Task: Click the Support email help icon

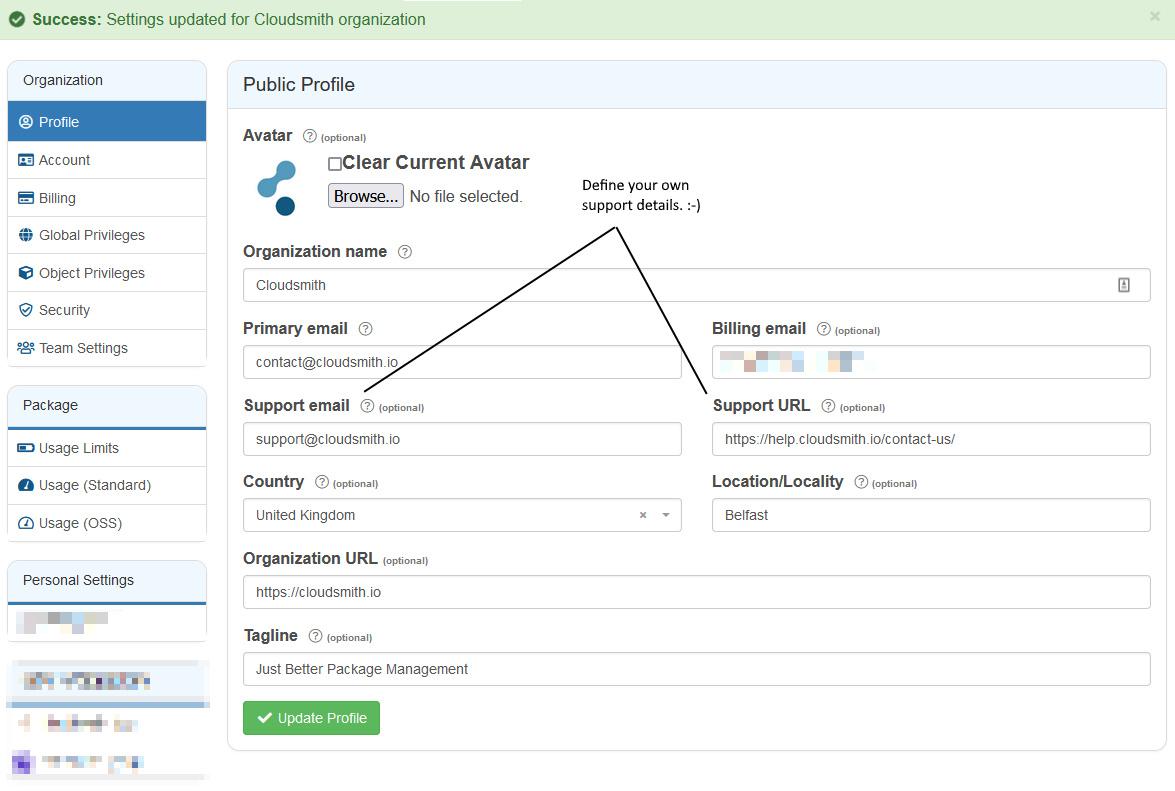Action: click(367, 406)
